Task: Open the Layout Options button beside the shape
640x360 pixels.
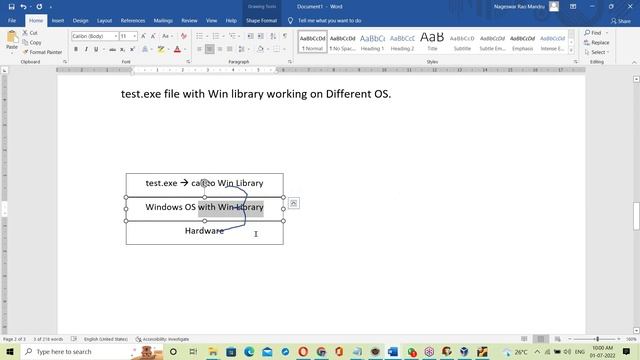Action: tap(293, 203)
